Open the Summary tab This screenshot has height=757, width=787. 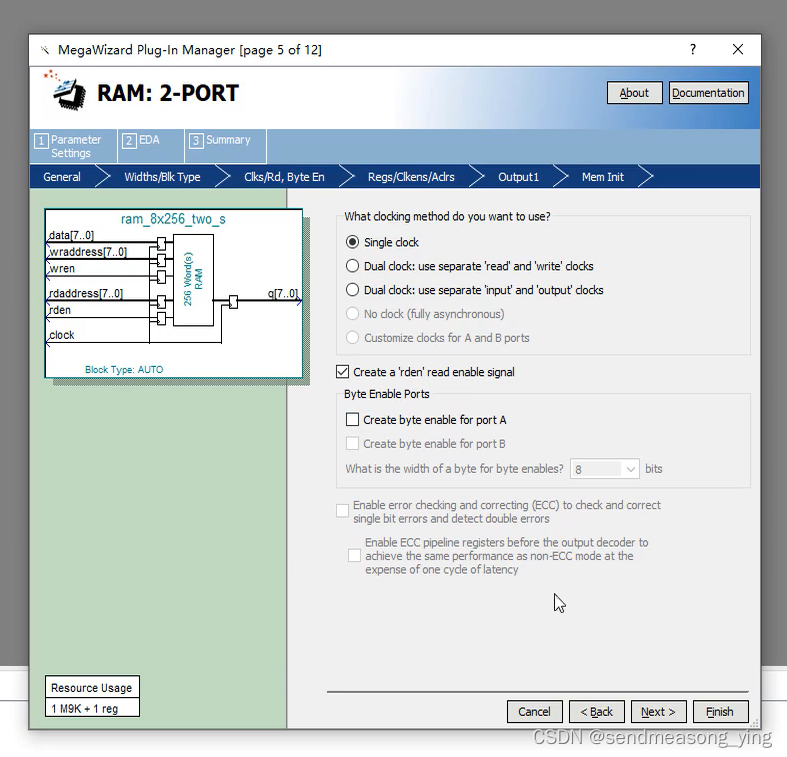(x=225, y=146)
